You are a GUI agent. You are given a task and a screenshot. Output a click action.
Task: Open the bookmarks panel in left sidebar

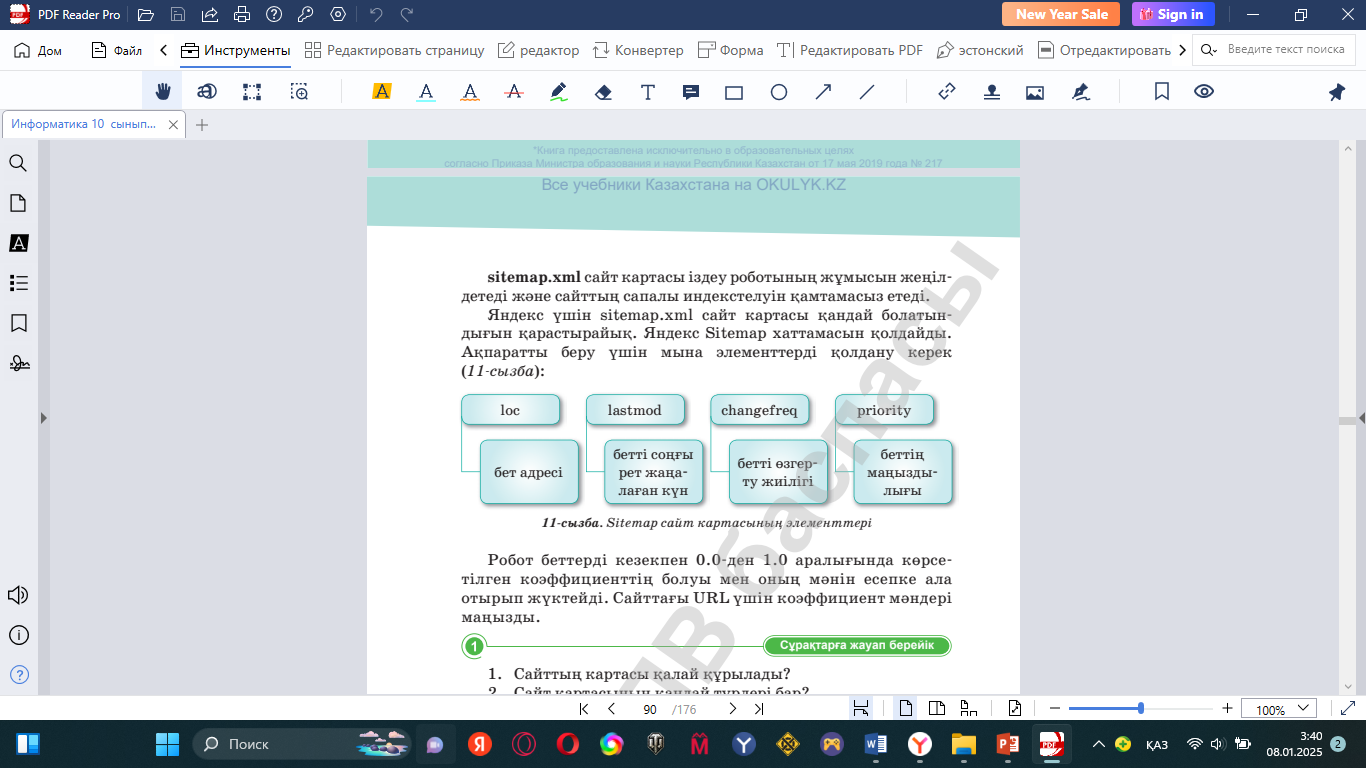pos(18,323)
